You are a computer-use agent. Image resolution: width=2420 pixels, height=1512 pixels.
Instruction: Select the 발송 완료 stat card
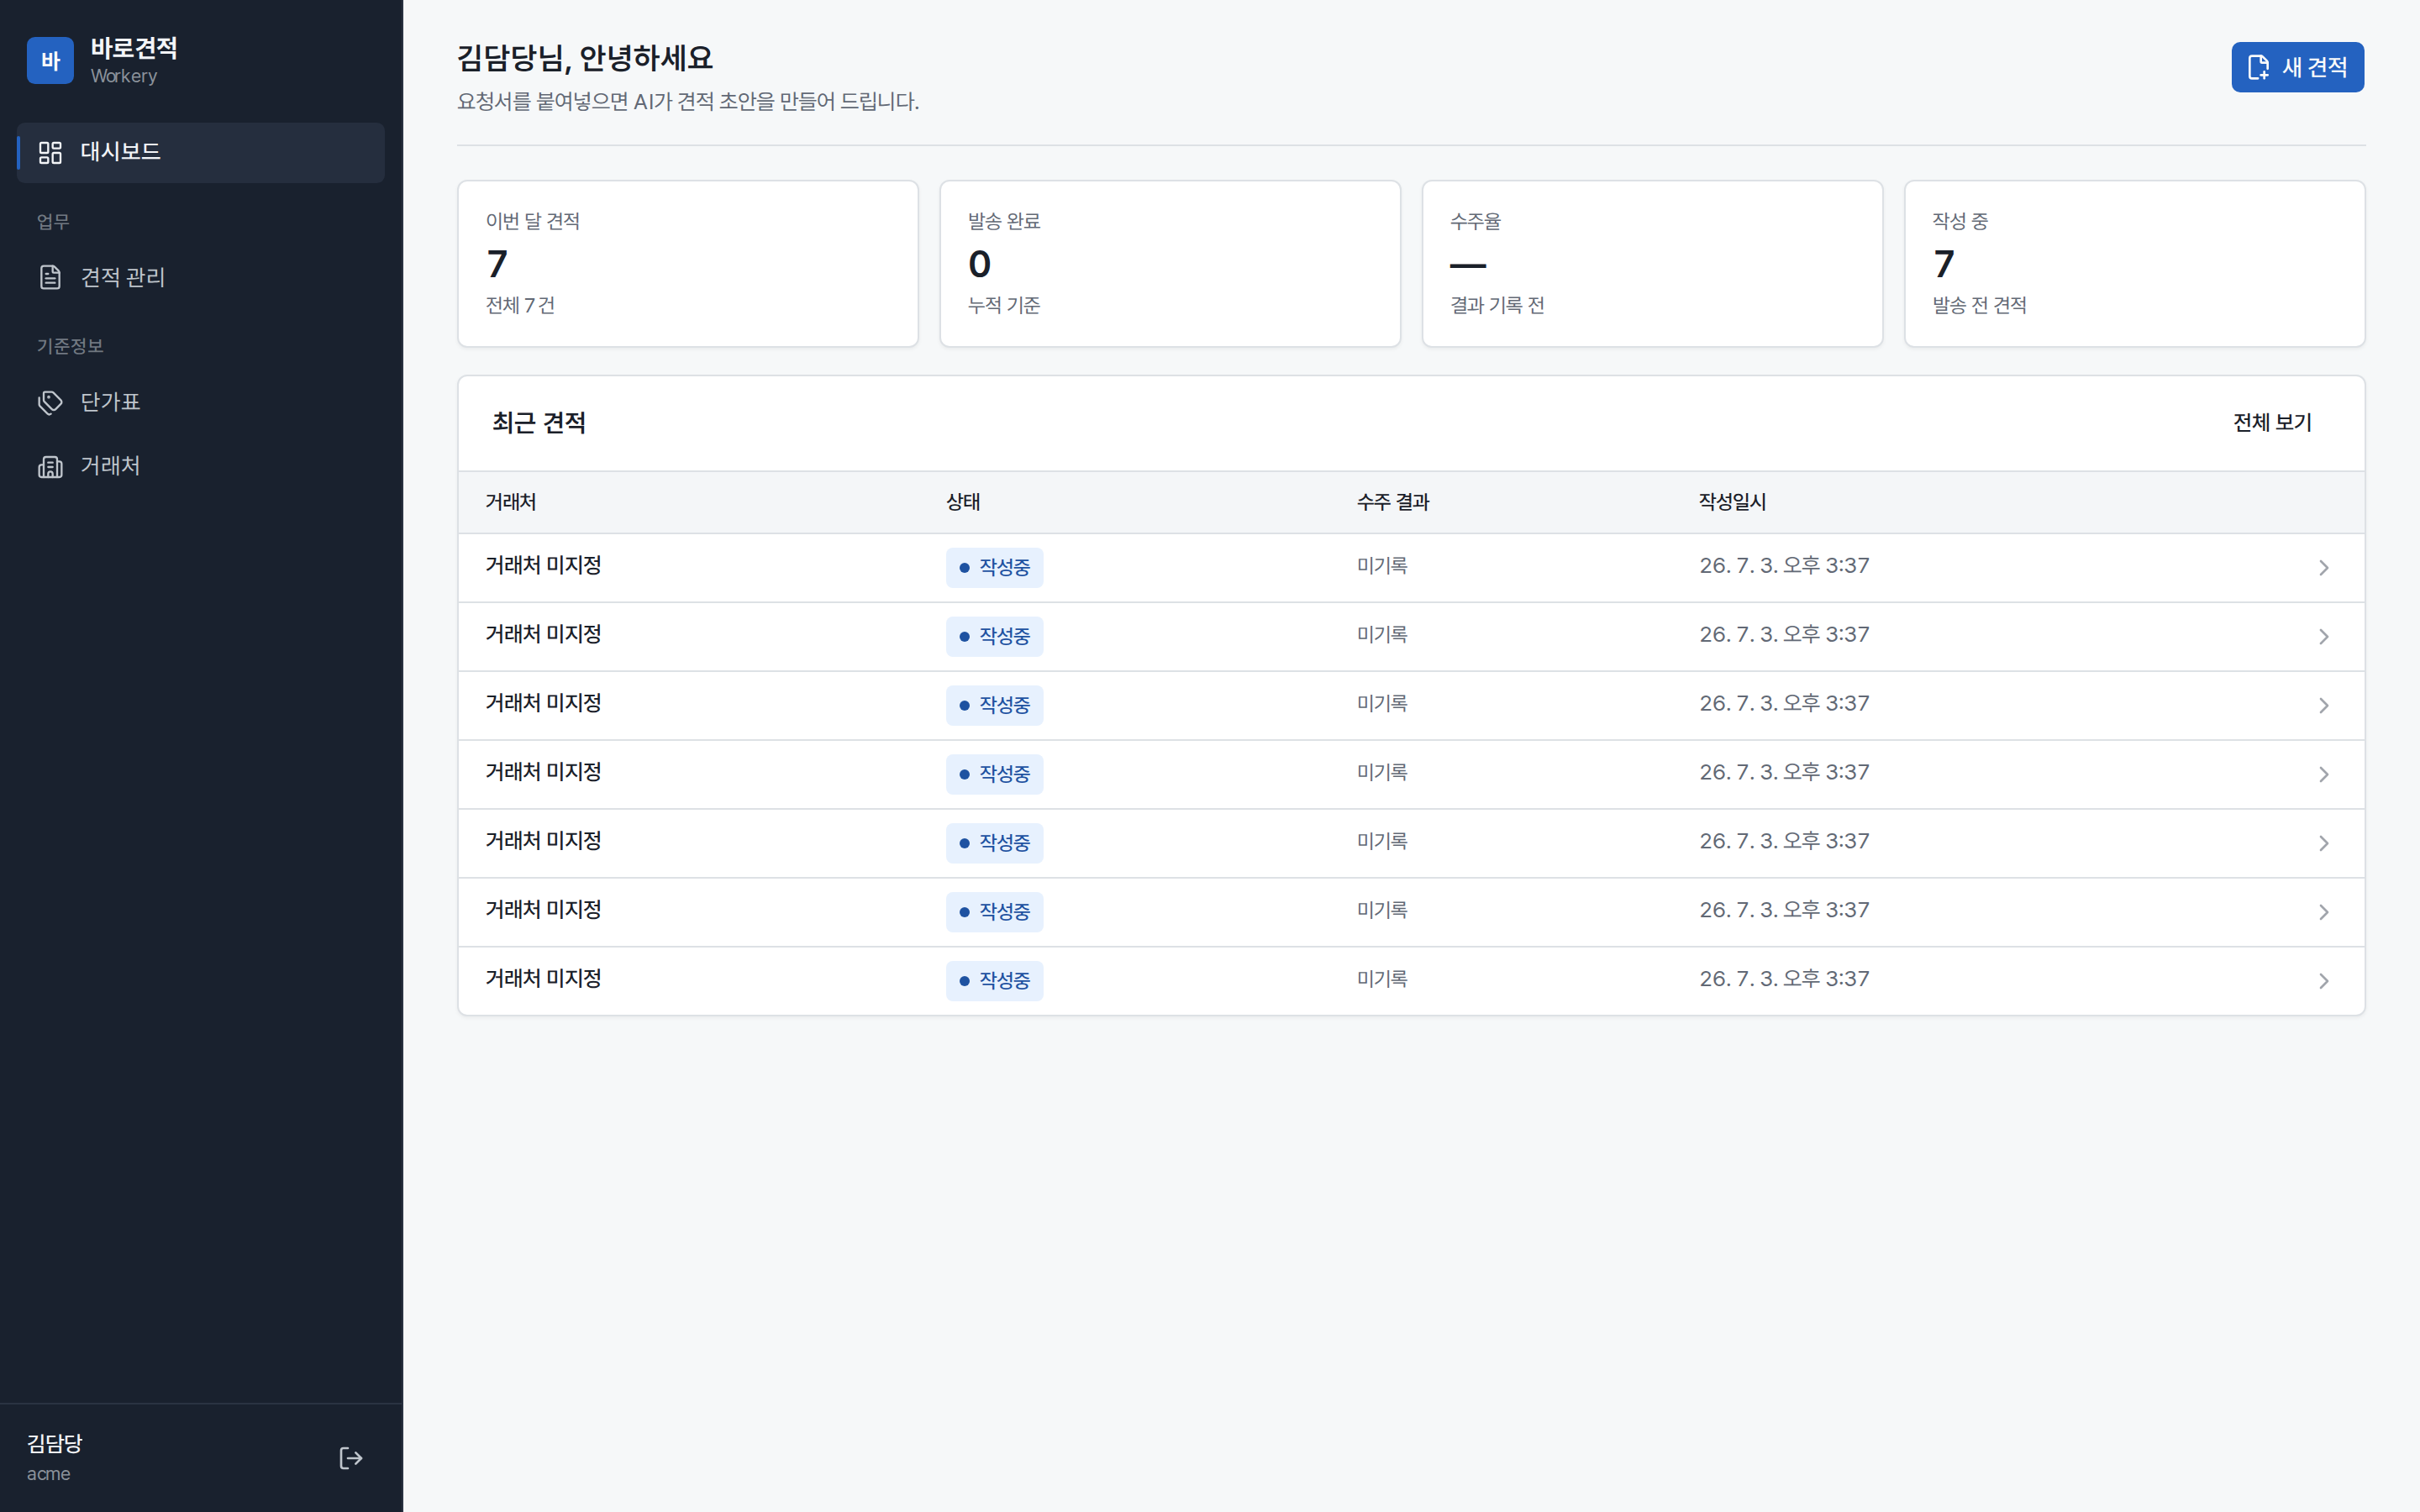point(1170,264)
